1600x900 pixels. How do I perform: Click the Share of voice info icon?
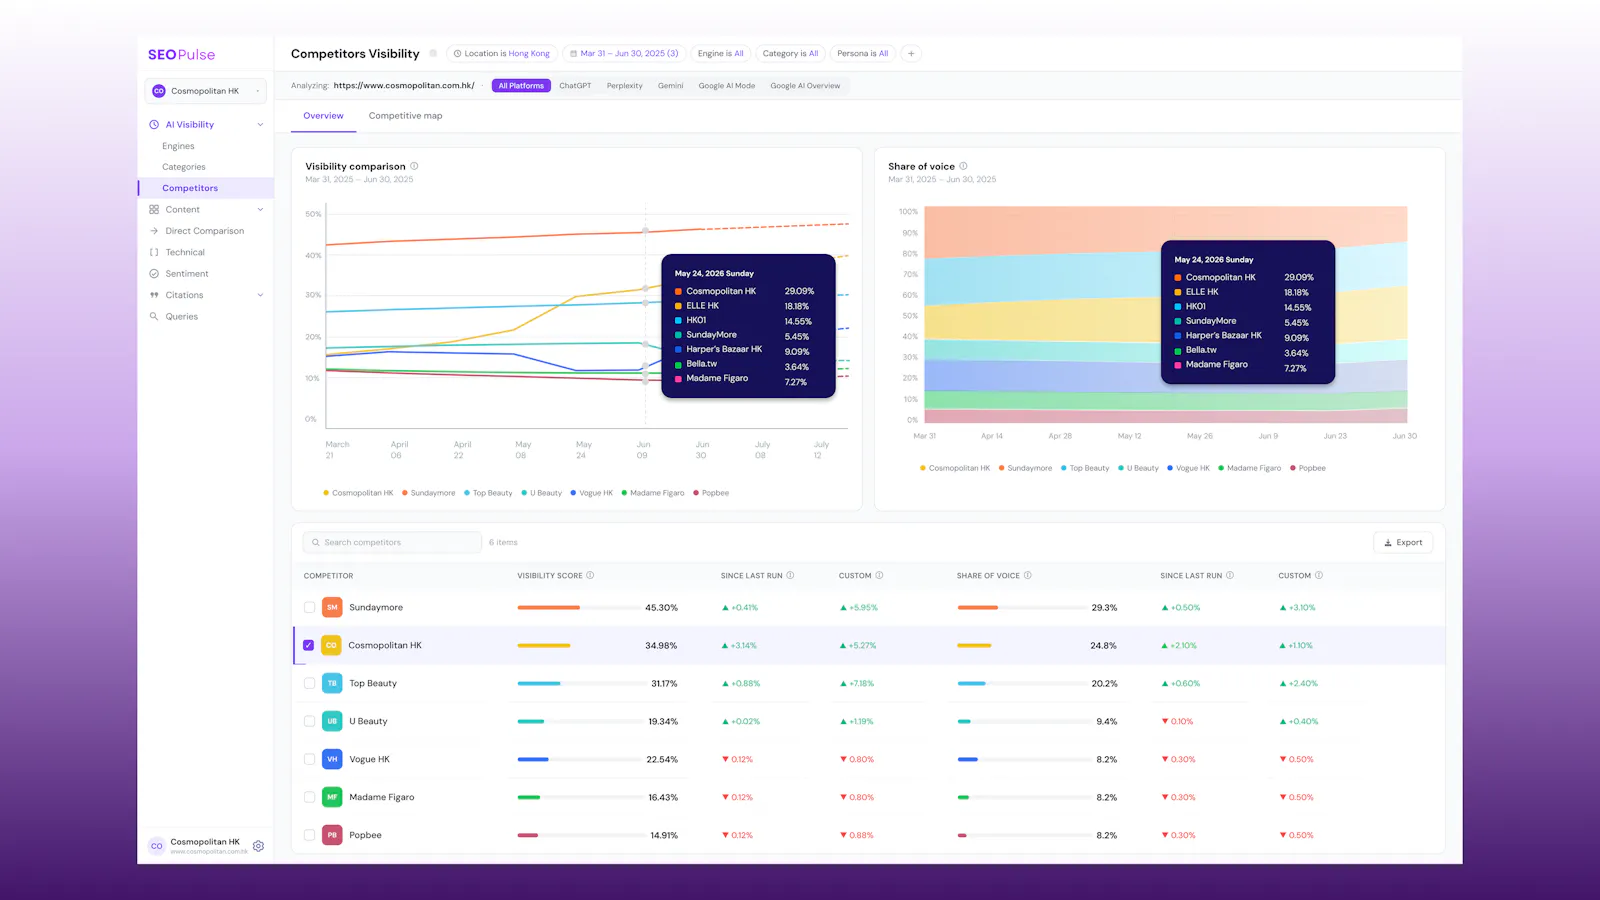pos(963,167)
